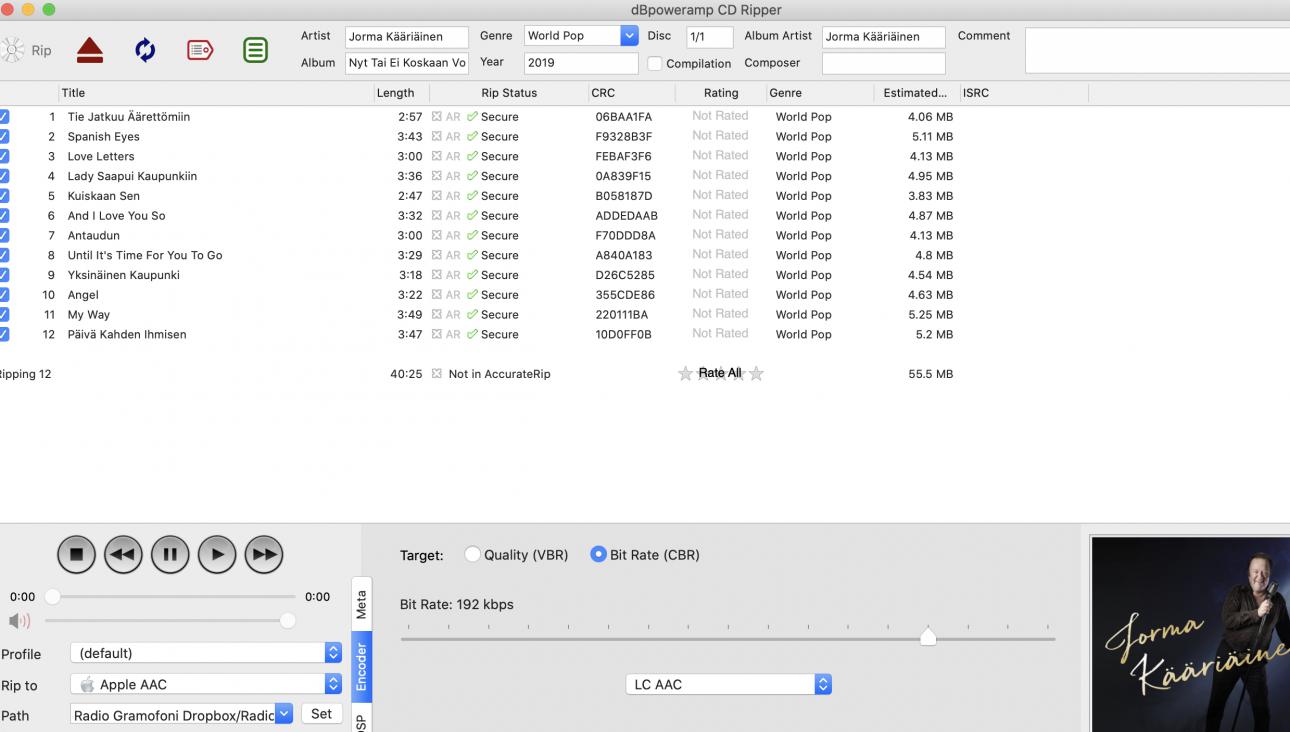1290x732 pixels.
Task: Open the red metadata tag icon
Action: (200, 50)
